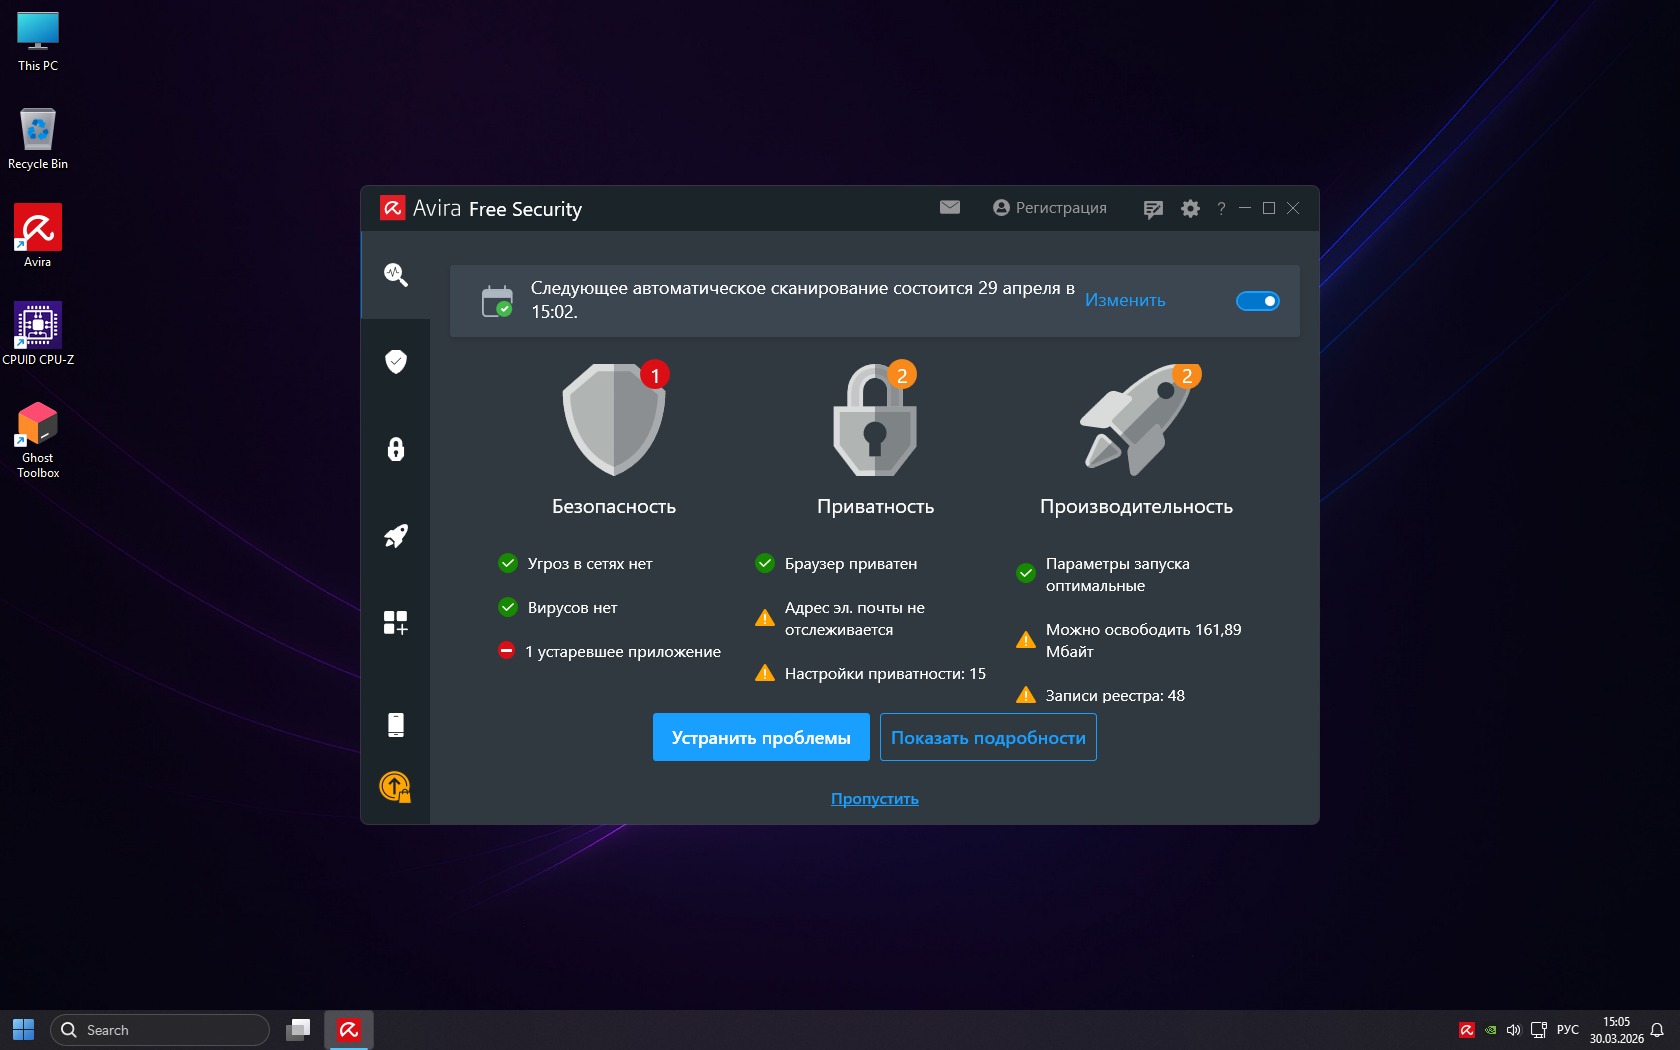Screen dimensions: 1680x1050
Task: Open Avira settings gear
Action: pos(1190,209)
